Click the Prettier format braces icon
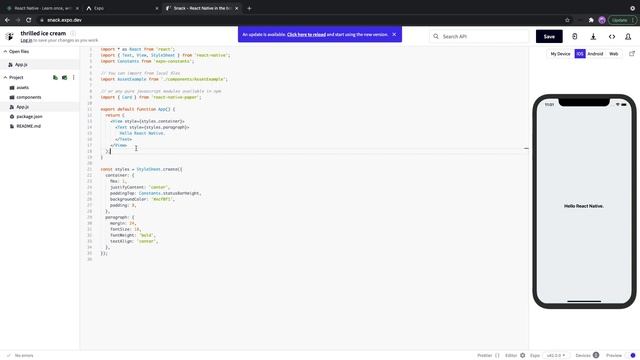The image size is (640, 360). [x=497, y=356]
